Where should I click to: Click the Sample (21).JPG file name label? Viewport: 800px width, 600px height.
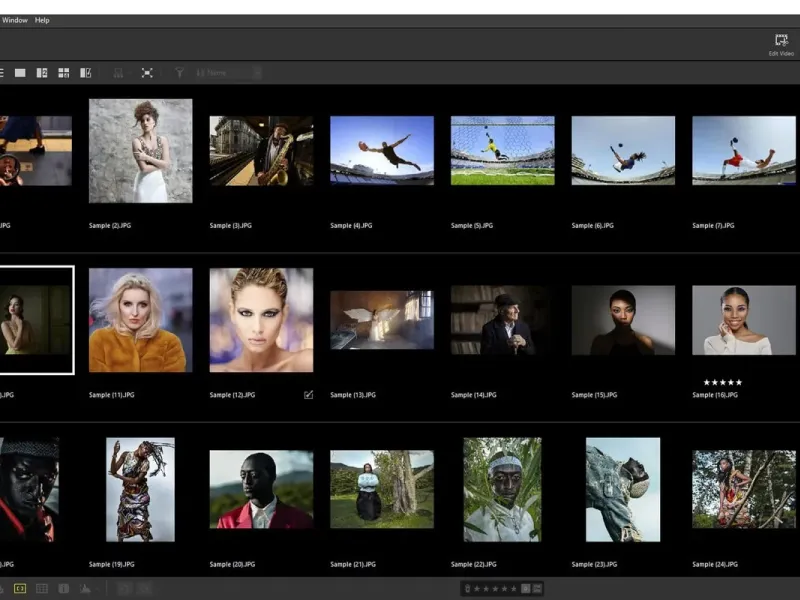353,565
